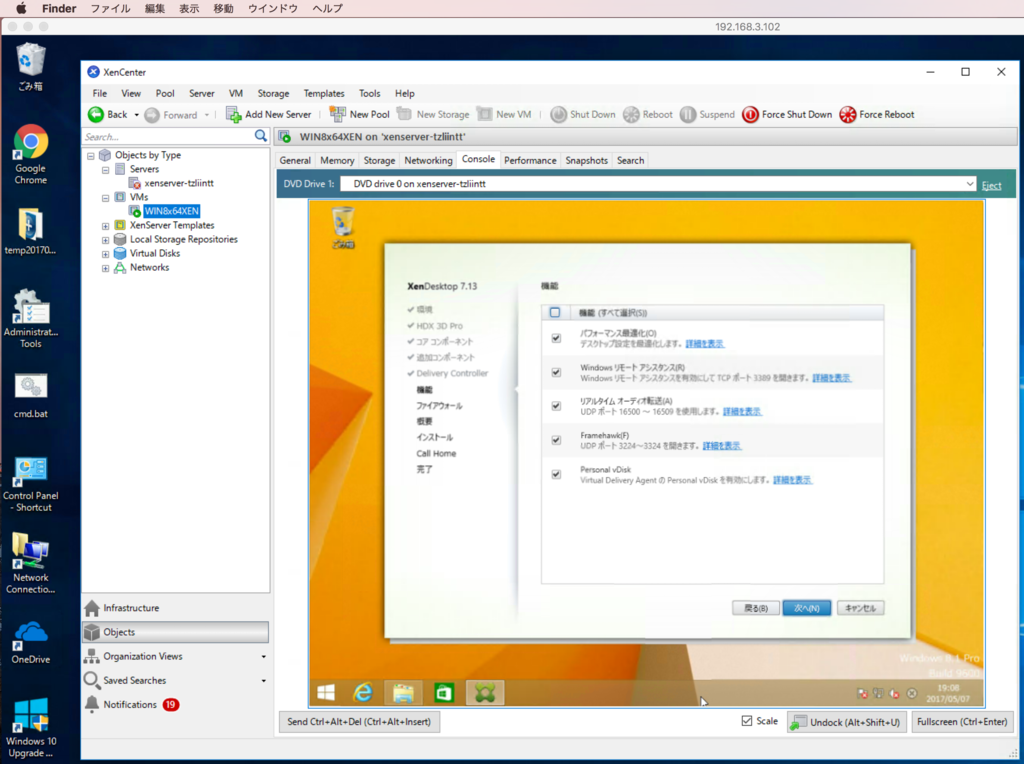The height and width of the screenshot is (764, 1024).
Task: Expand the Networks tree node
Action: click(105, 268)
